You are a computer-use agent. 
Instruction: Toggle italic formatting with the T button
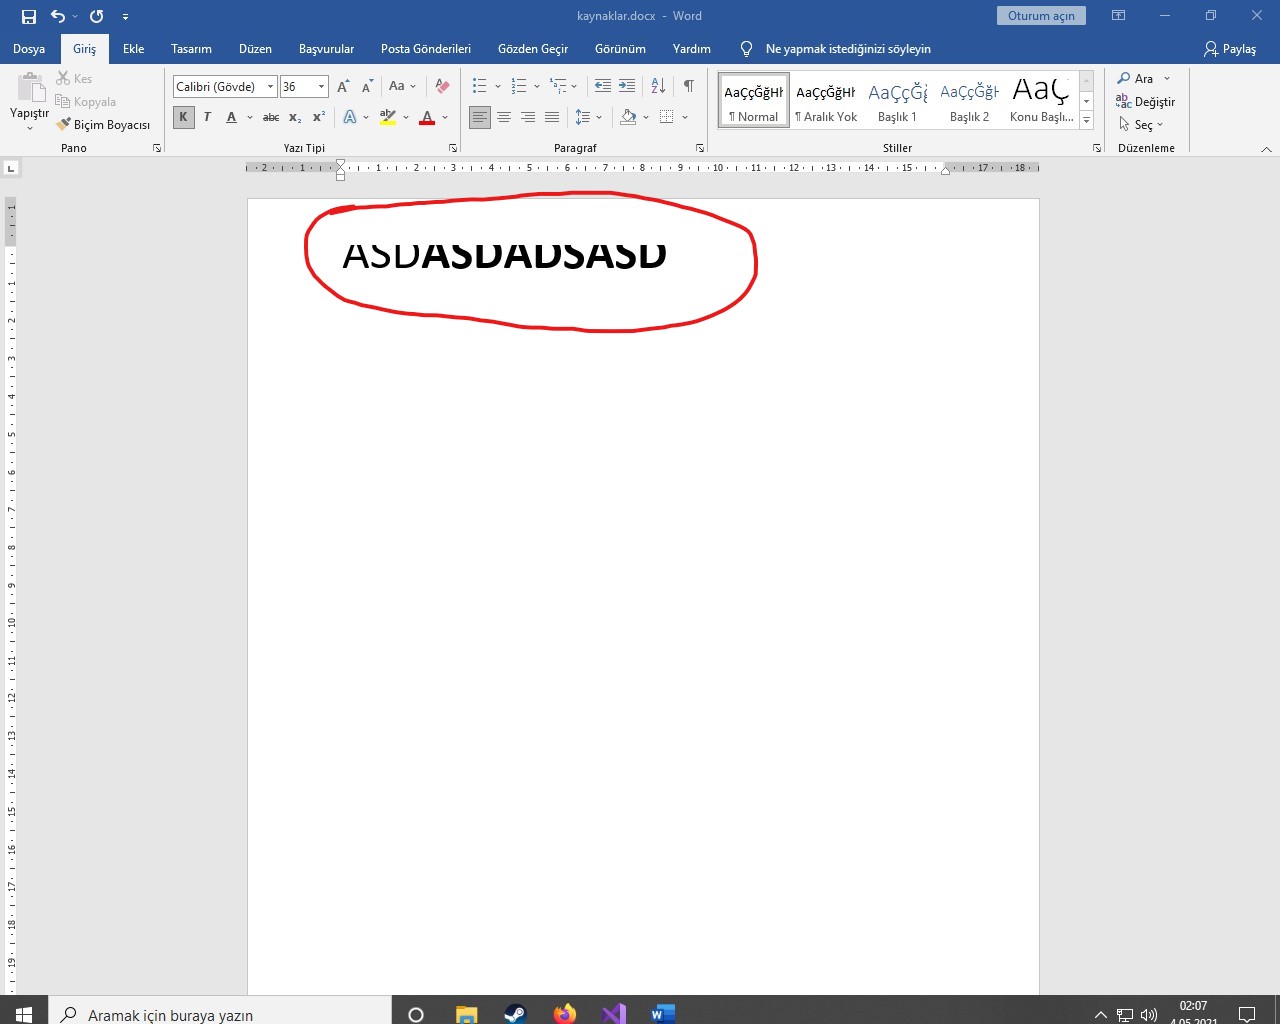(207, 117)
